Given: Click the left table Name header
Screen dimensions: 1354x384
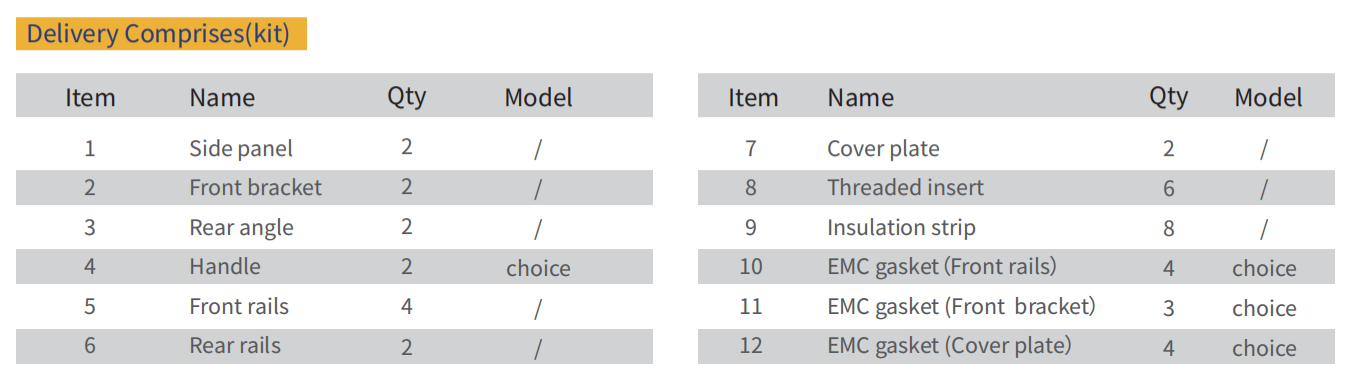Looking at the screenshot, I should click(222, 98).
